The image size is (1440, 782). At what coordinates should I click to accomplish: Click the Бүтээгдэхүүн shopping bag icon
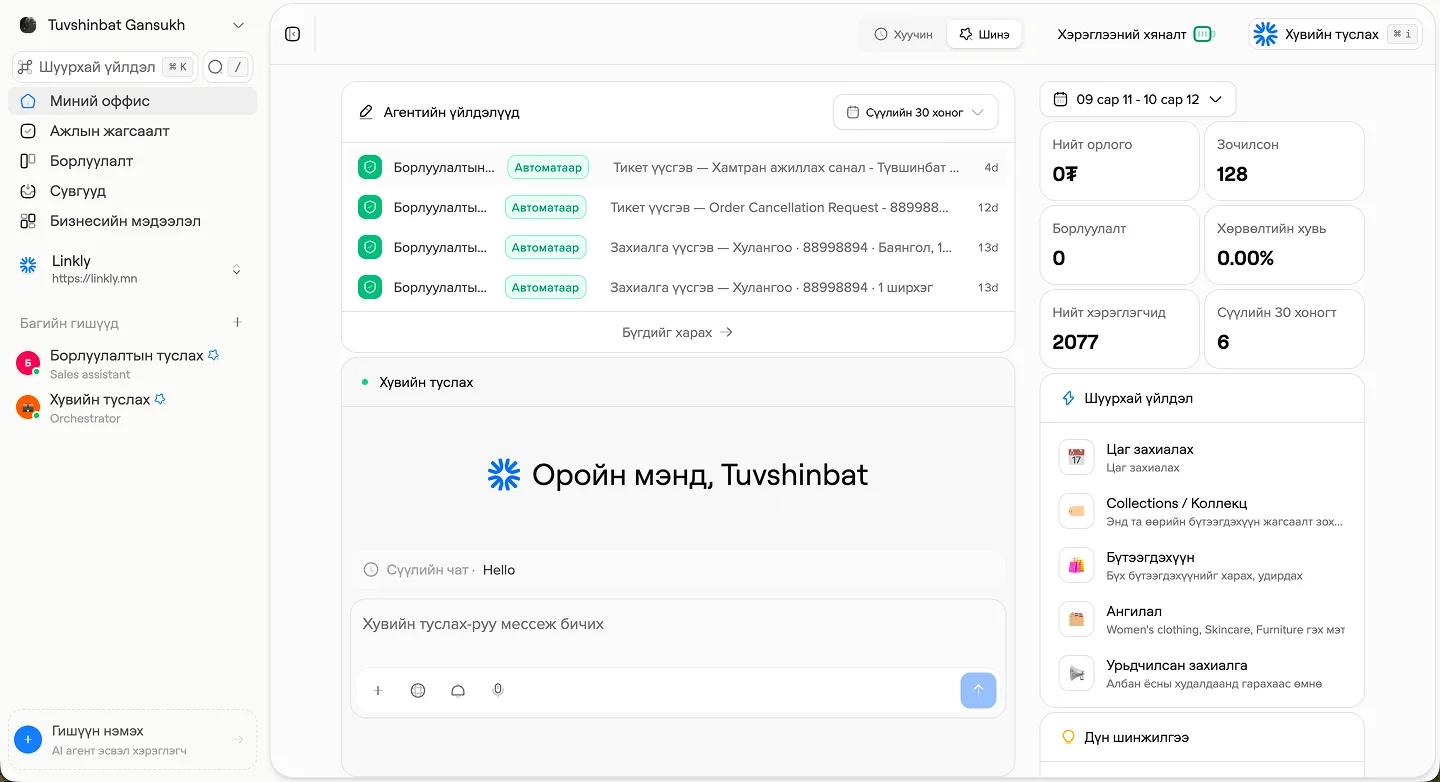pyautogui.click(x=1076, y=565)
